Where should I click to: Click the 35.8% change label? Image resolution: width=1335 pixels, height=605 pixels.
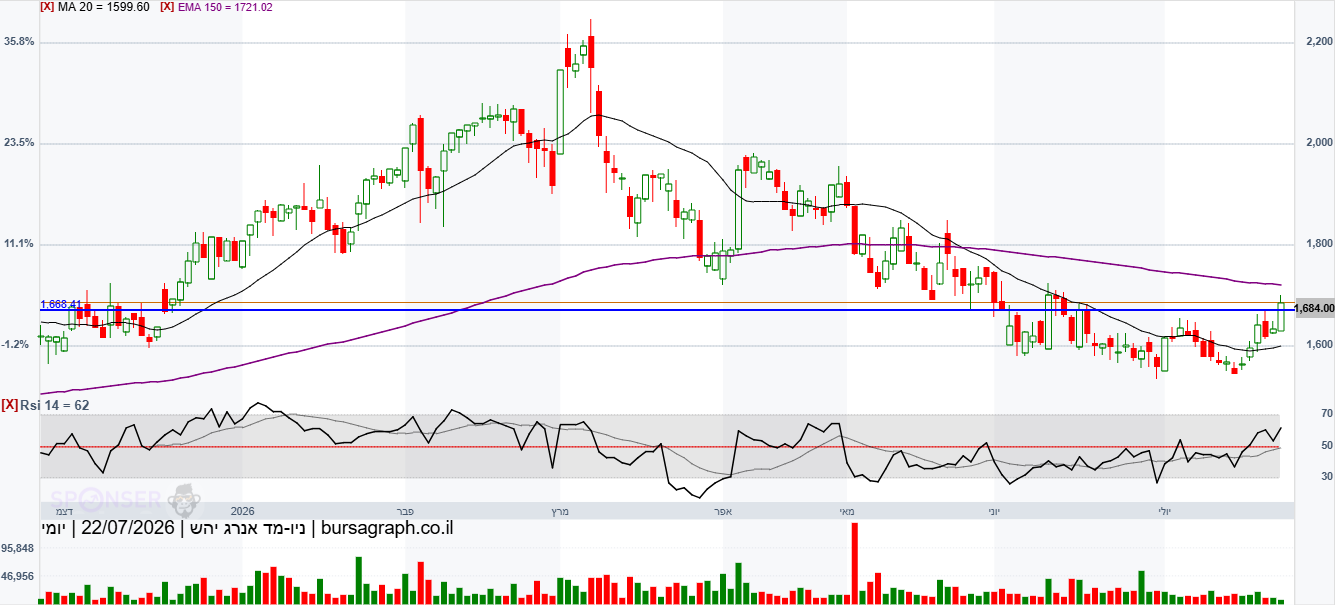(x=20, y=42)
